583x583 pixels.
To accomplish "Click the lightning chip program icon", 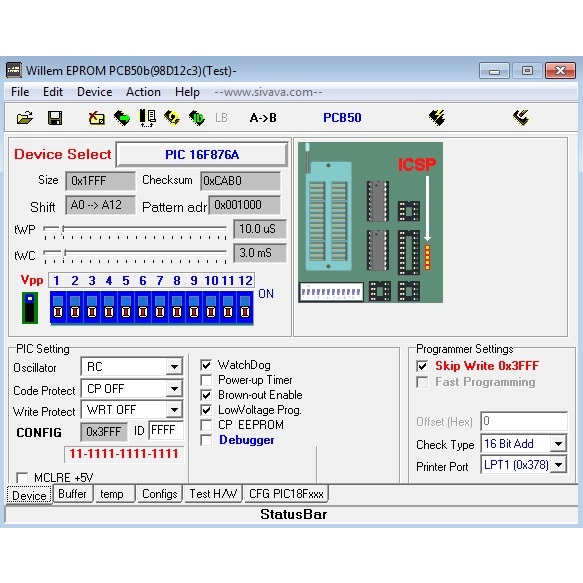I will pyautogui.click(x=437, y=118).
